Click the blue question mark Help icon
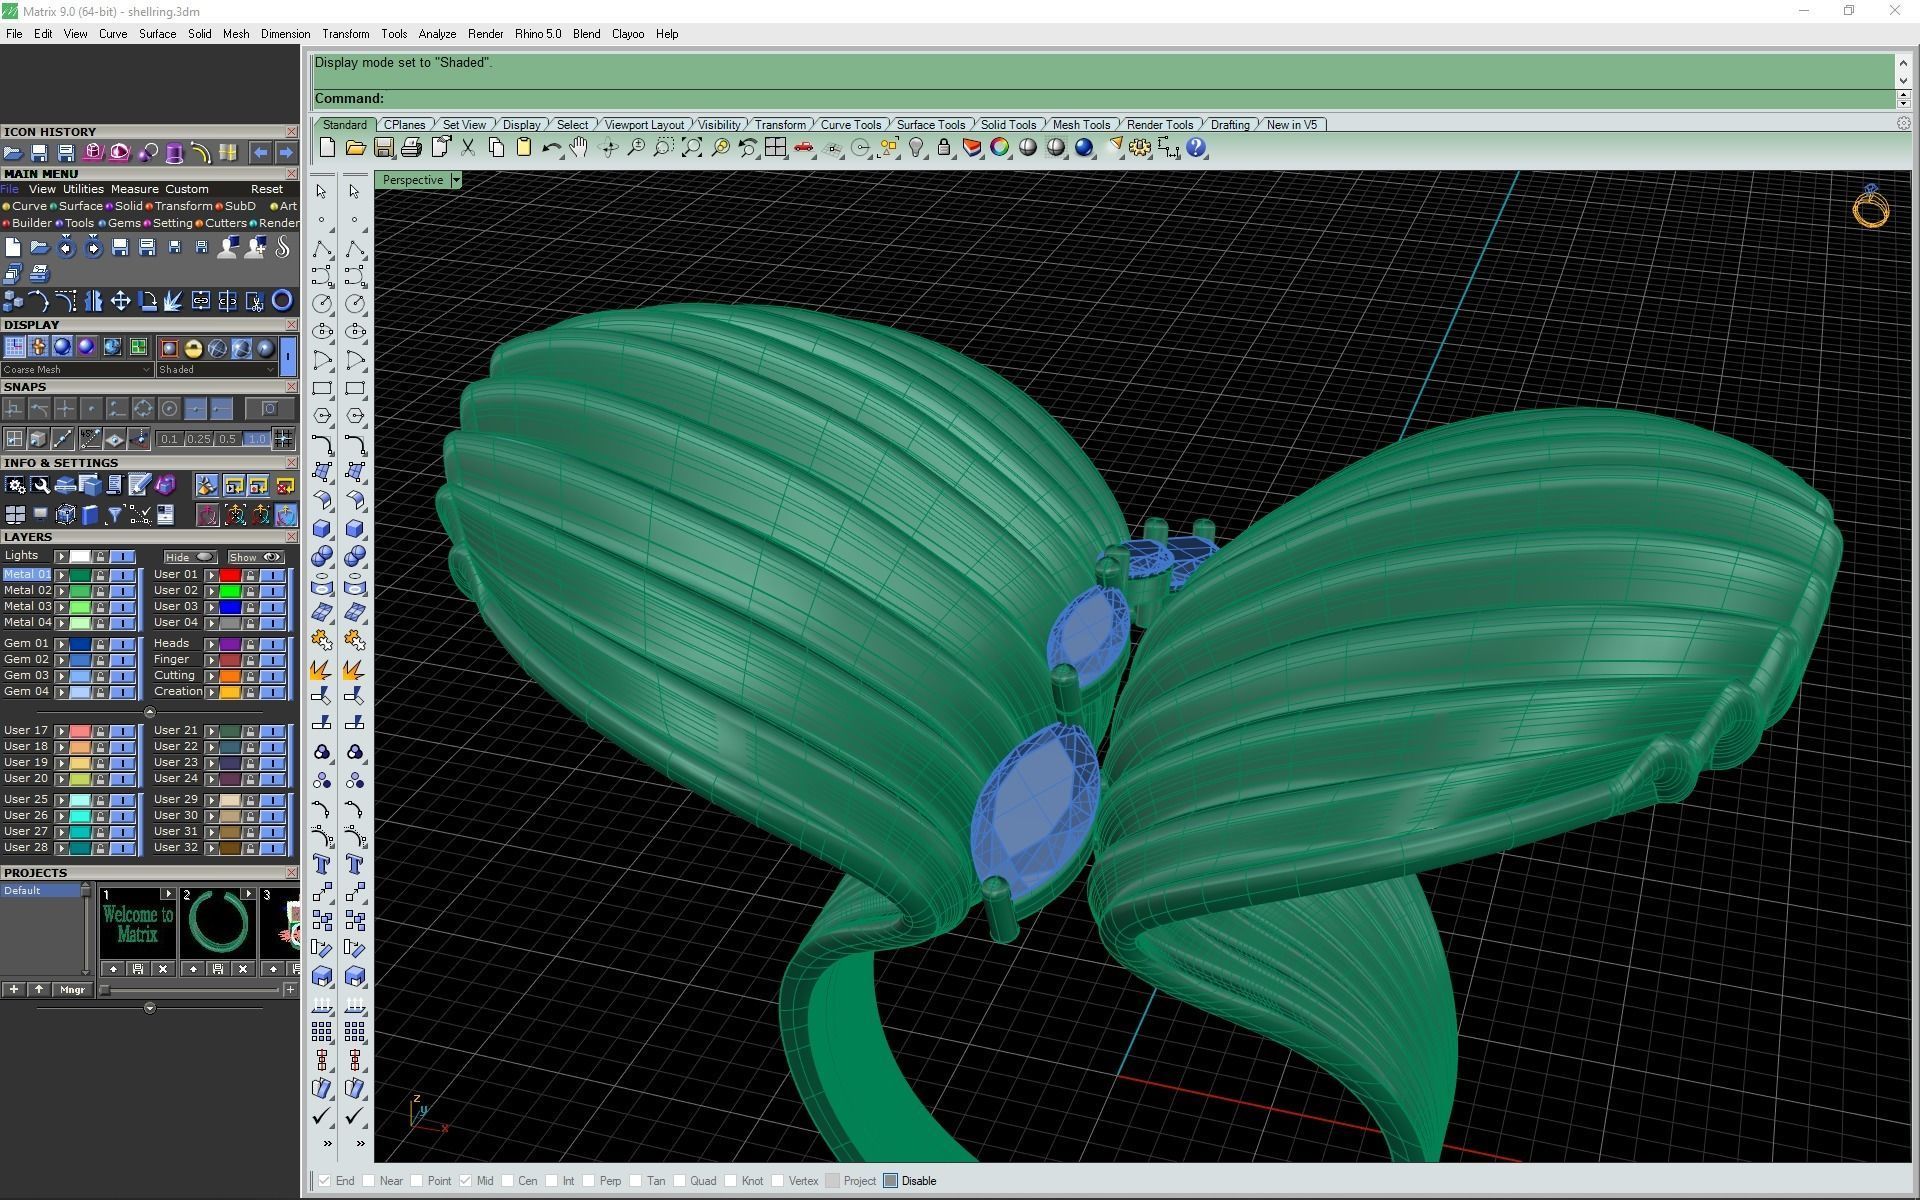Viewport: 1920px width, 1200px height. (x=1196, y=148)
